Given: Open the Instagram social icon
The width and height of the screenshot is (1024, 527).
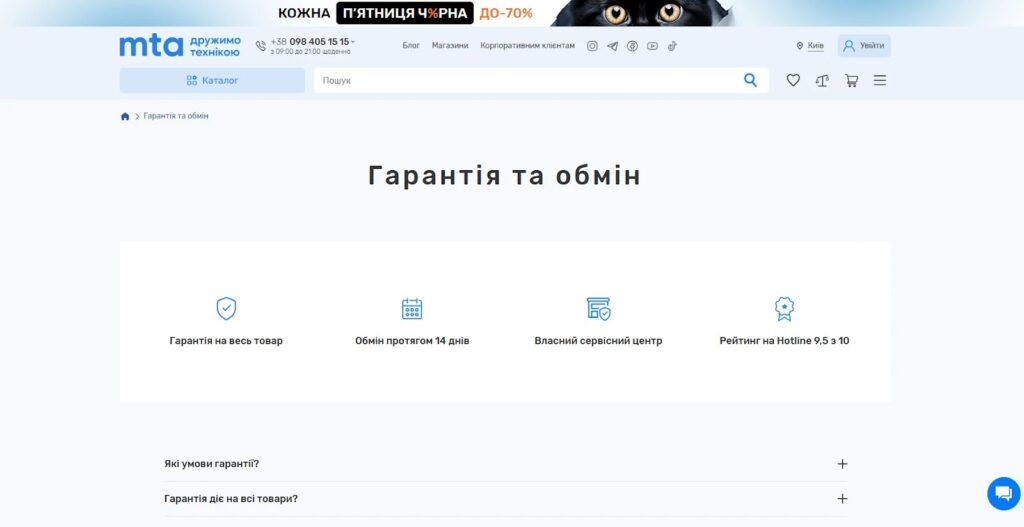Looking at the screenshot, I should click(592, 46).
